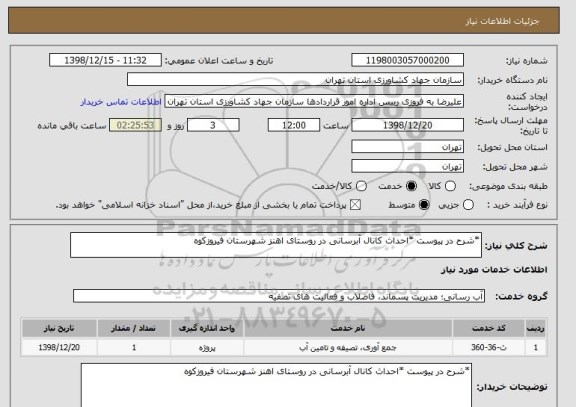576x407 pixels.
Task: Click the استان محل تحویل field
Action: 407,147
